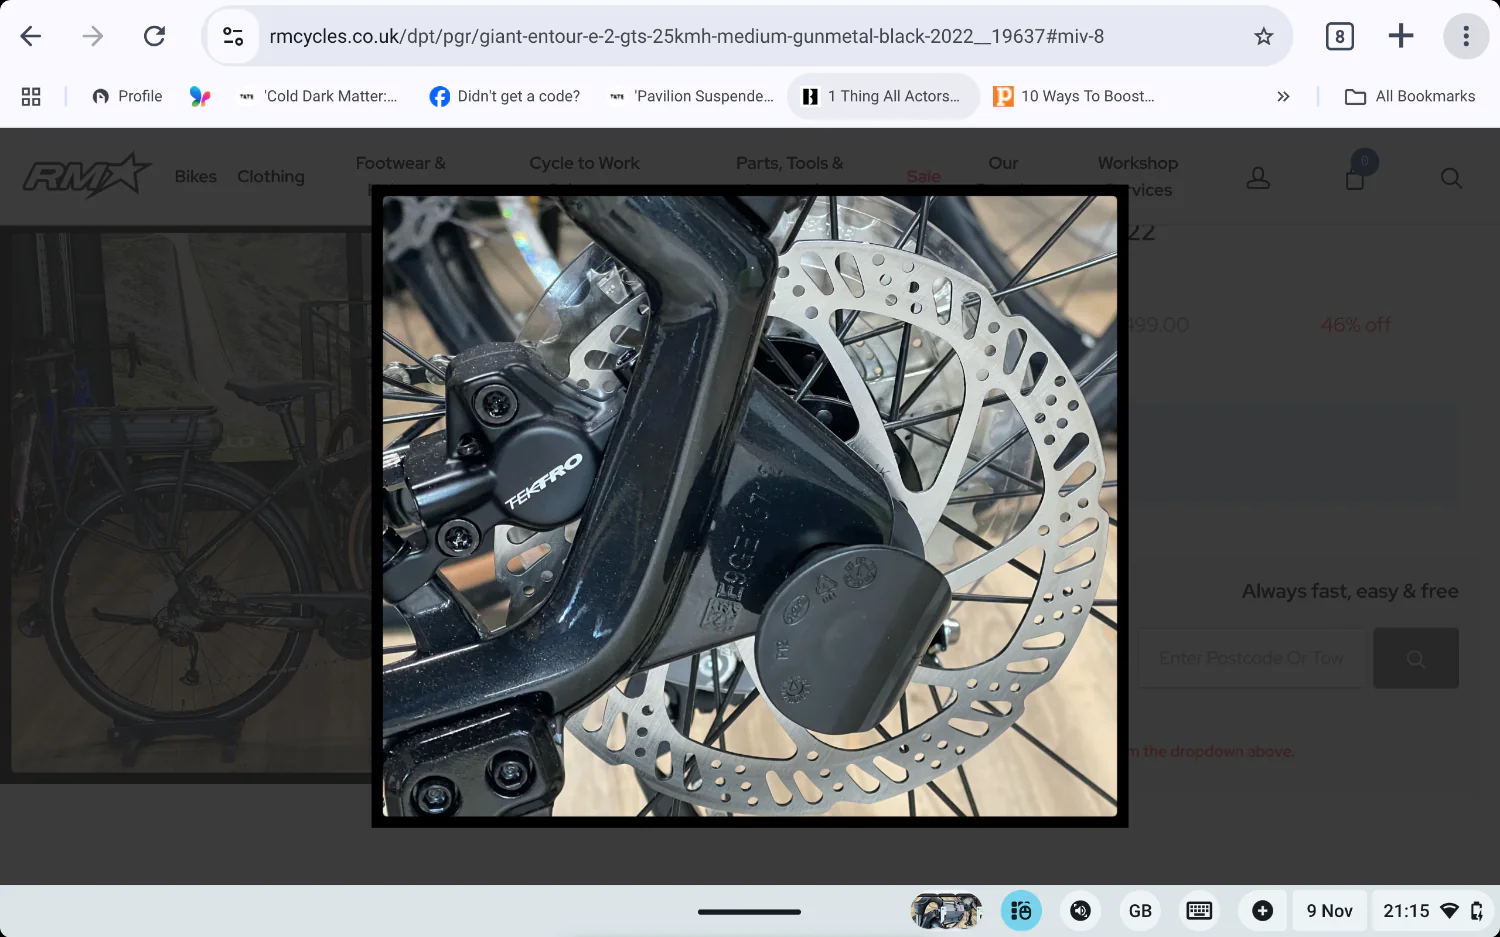The image size is (1500, 937).
Task: Open the on-screen keyboard icon
Action: [1199, 911]
